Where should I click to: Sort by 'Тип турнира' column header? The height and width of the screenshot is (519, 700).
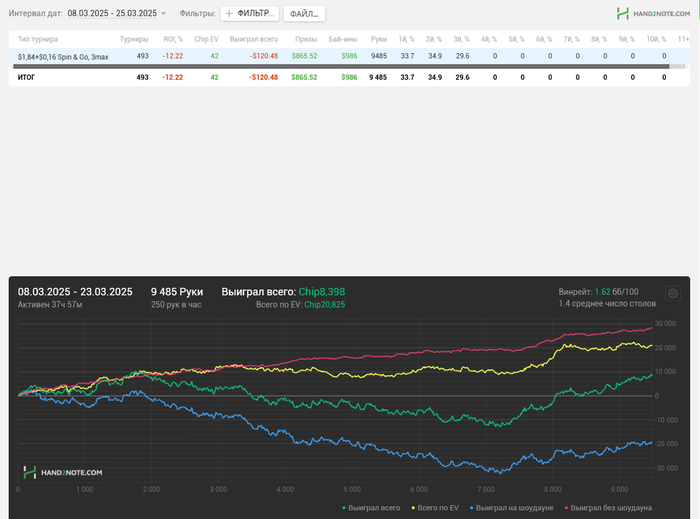coord(38,39)
